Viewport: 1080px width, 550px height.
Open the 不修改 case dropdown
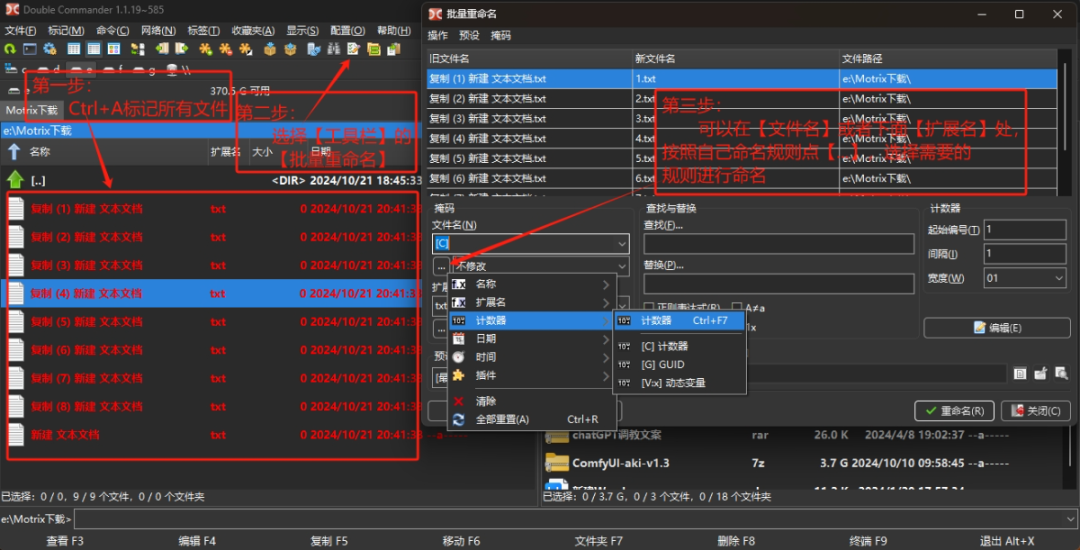[540, 266]
